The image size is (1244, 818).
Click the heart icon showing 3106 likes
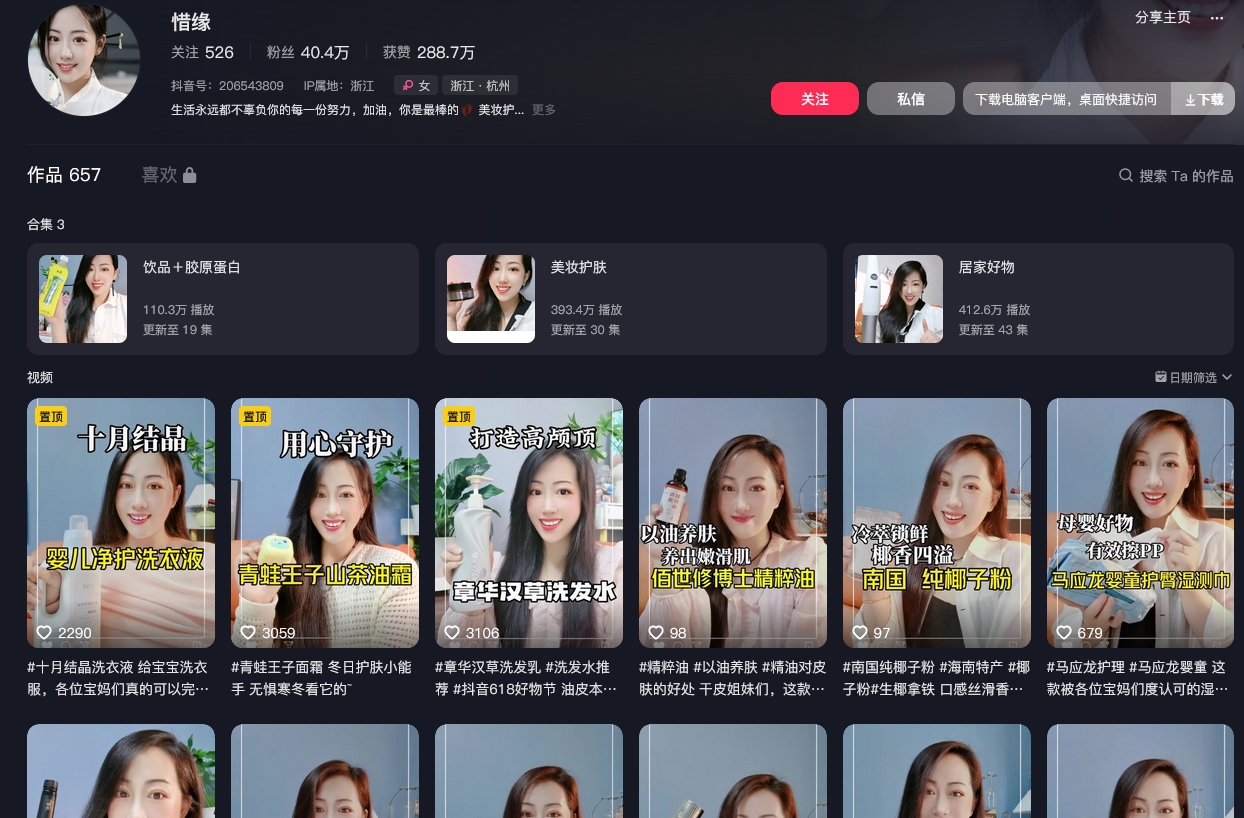(452, 633)
